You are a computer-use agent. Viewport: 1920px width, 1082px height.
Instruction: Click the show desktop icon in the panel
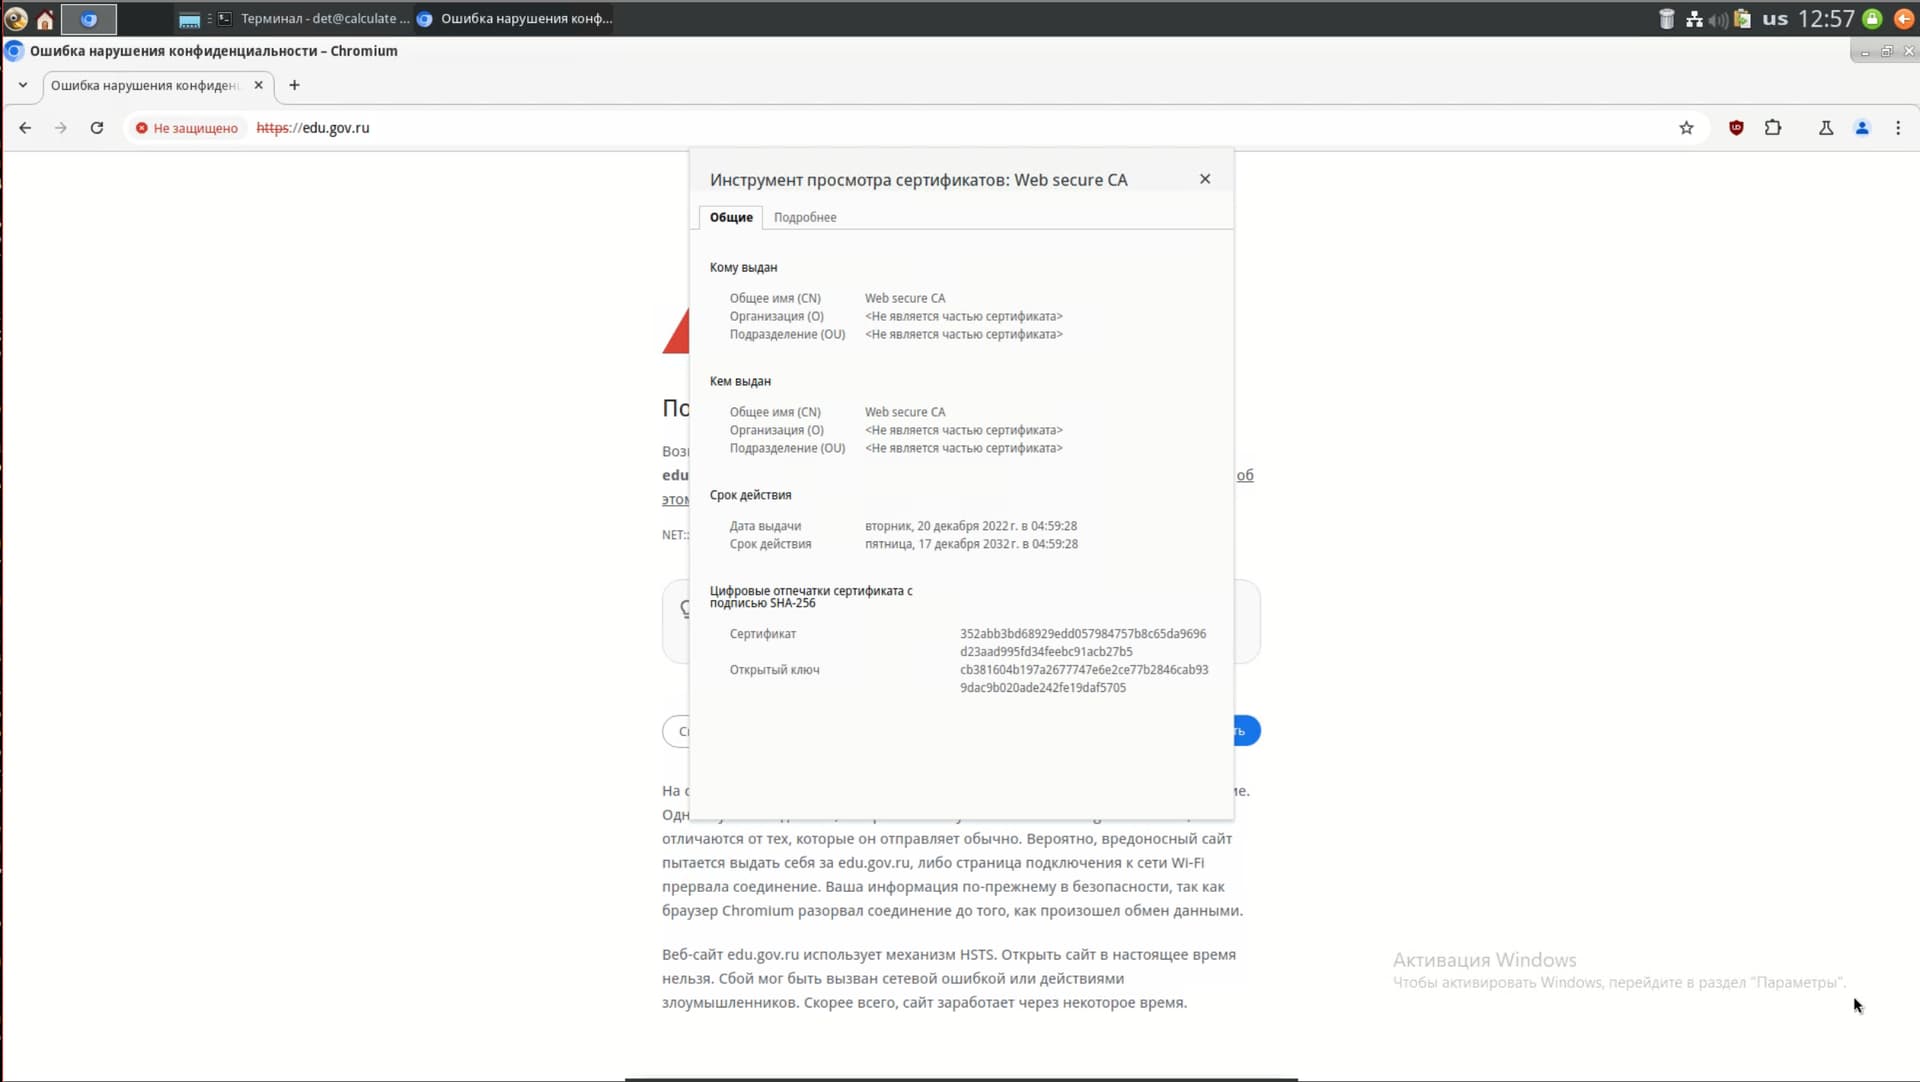tap(189, 19)
